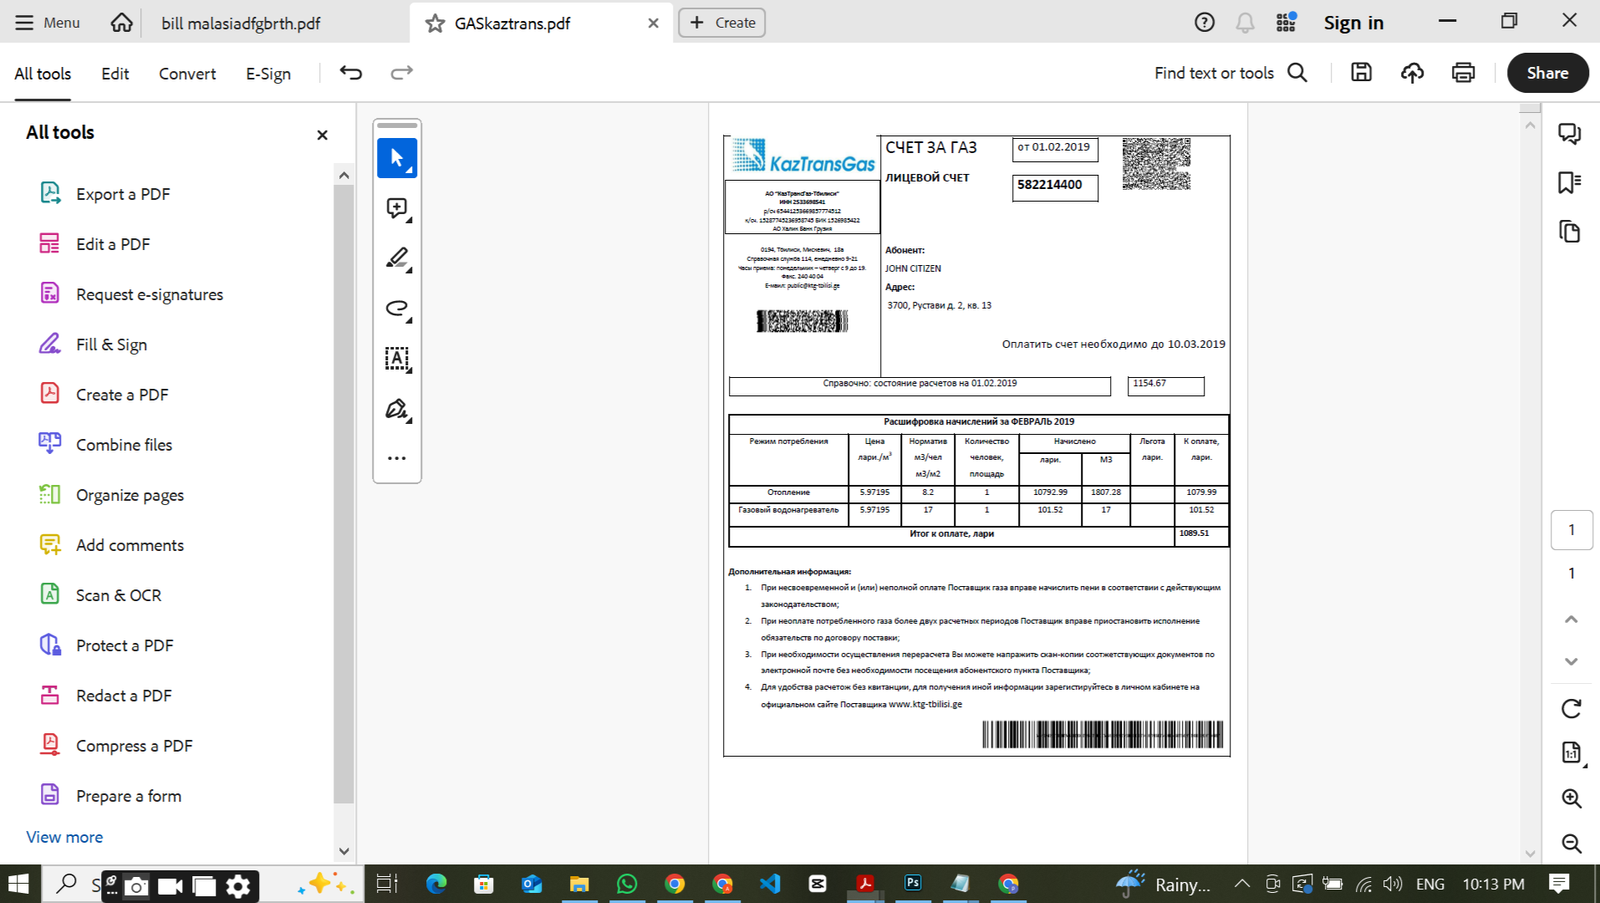Screen dimensions: 1600x903
Task: Rotate page using the rotate icon
Action: [1571, 708]
